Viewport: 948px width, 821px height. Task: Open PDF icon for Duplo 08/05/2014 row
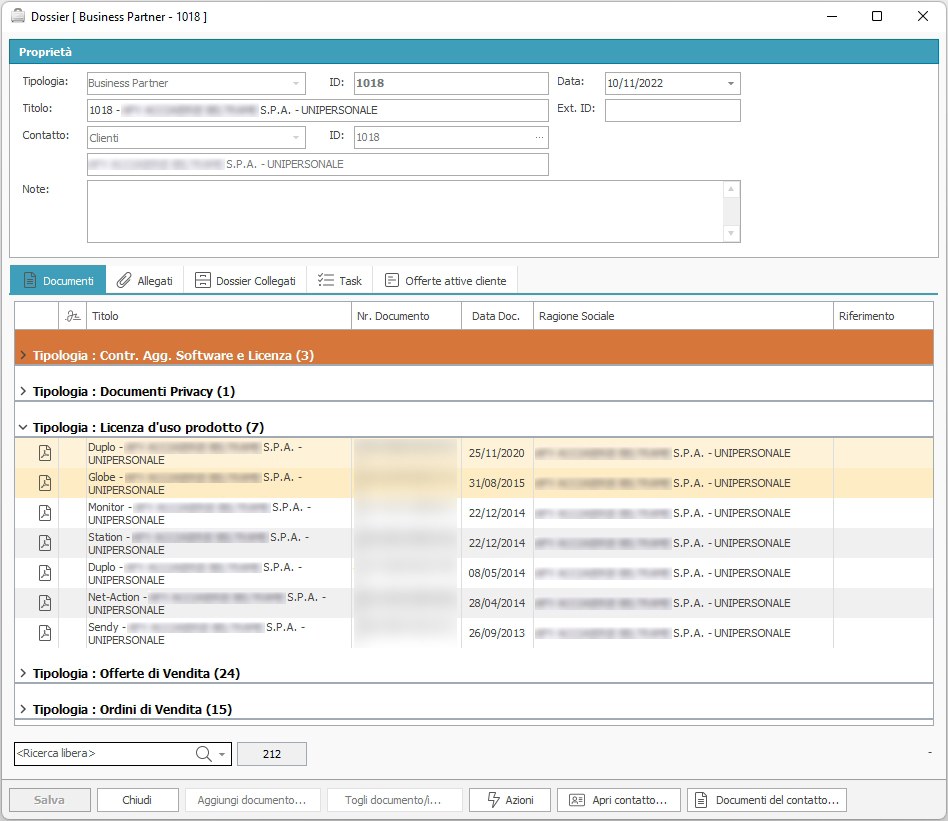(45, 573)
